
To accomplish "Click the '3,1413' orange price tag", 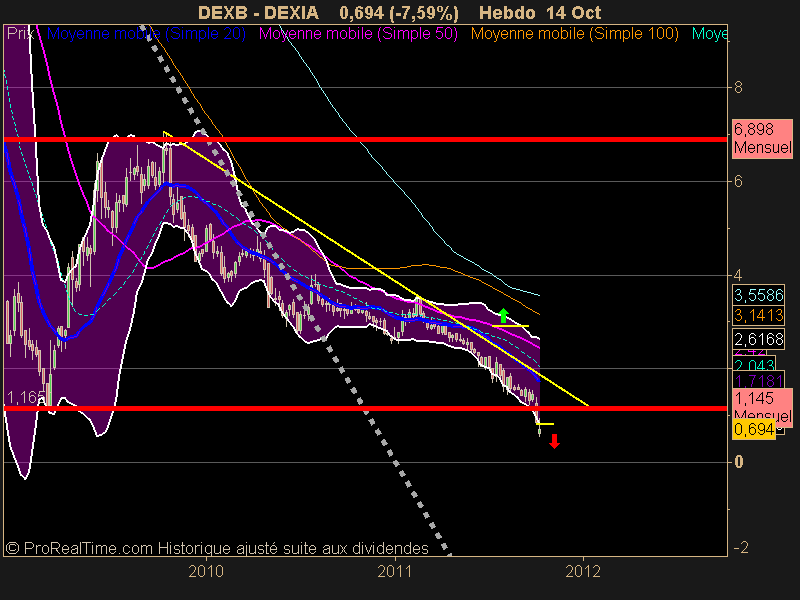I will pos(758,315).
